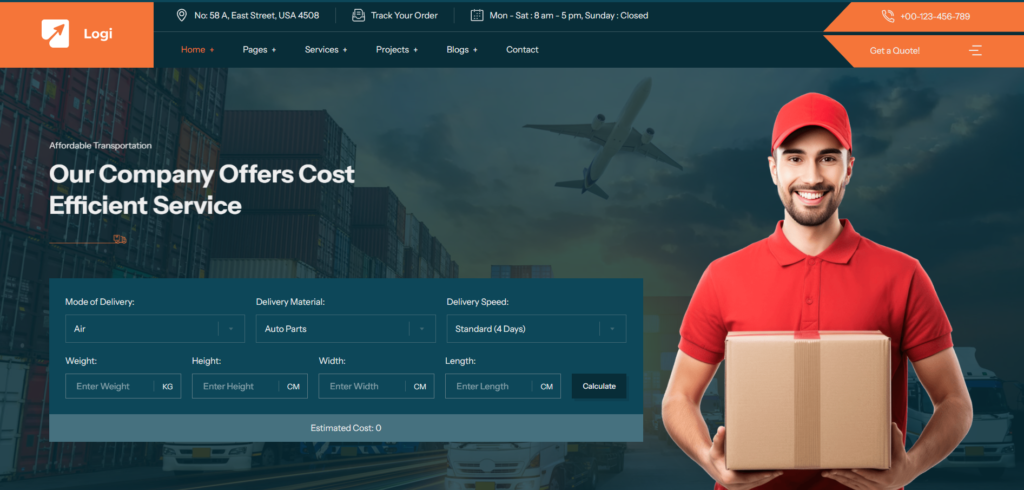1024x490 pixels.
Task: Open the Delivery Material dropdown
Action: tap(345, 329)
